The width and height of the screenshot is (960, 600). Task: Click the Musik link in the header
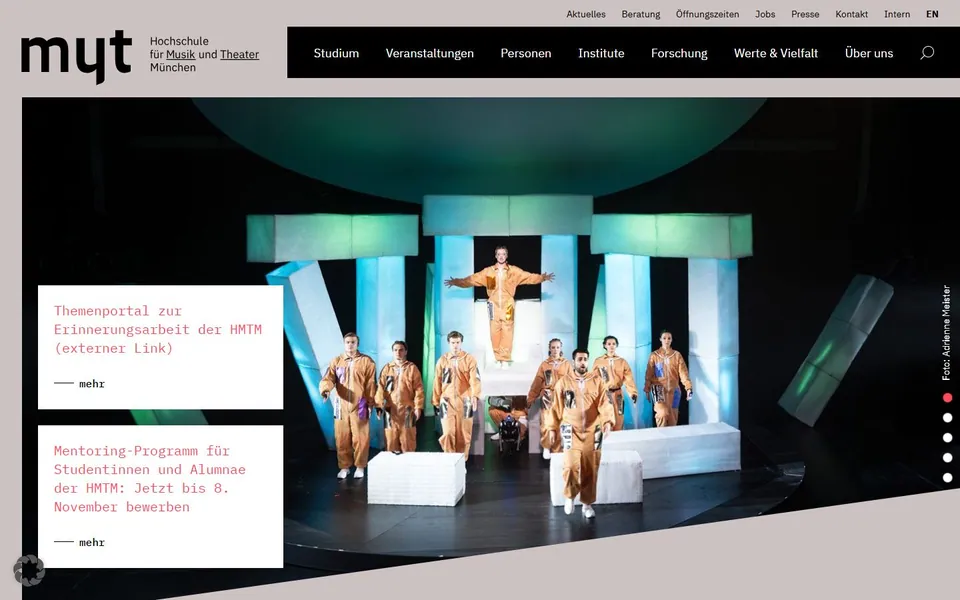pos(181,54)
